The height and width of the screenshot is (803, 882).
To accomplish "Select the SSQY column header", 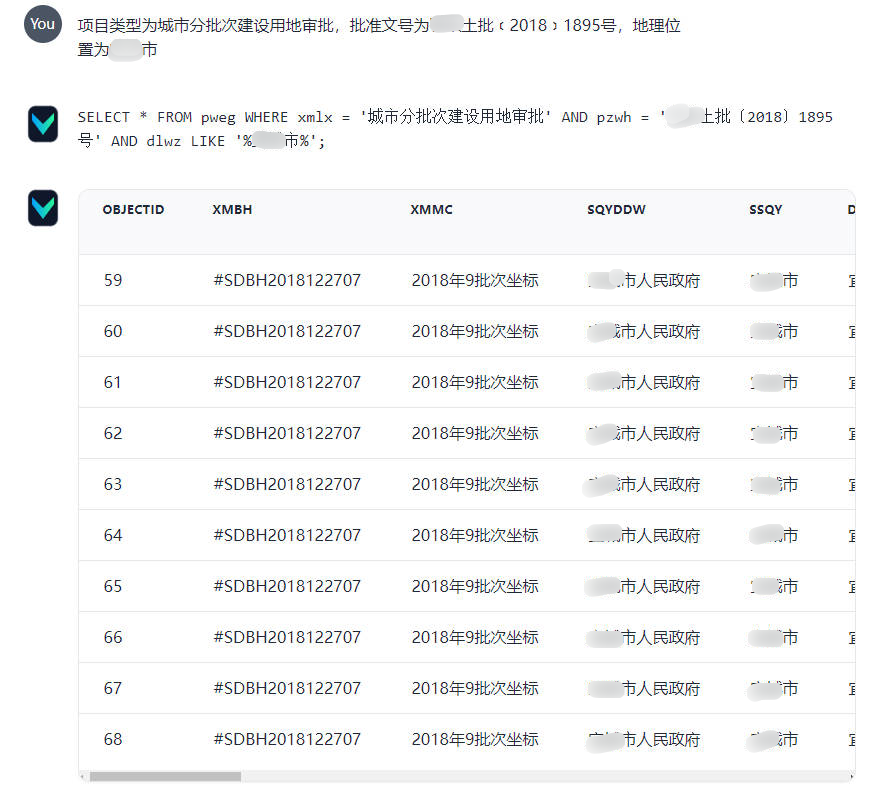I will click(766, 210).
